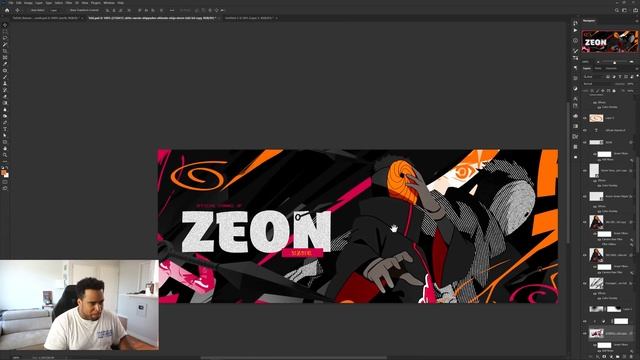
Task: Hide the Layer 2 layer
Action: point(585,118)
